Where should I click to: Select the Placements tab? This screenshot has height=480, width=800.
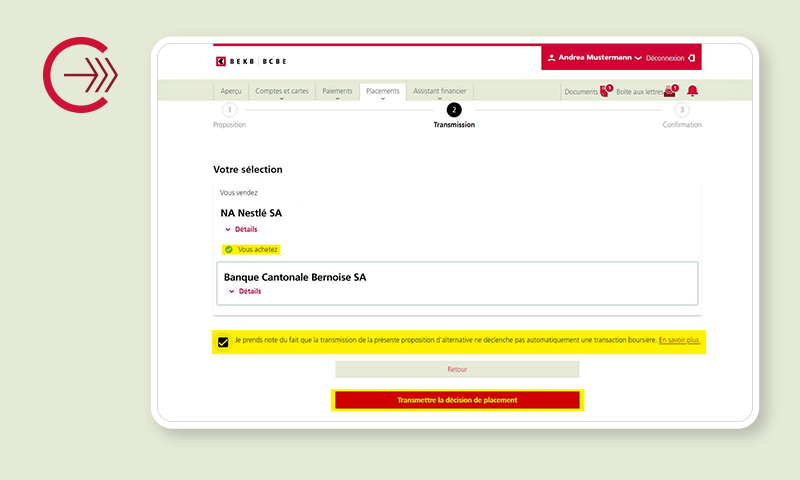pyautogui.click(x=383, y=92)
